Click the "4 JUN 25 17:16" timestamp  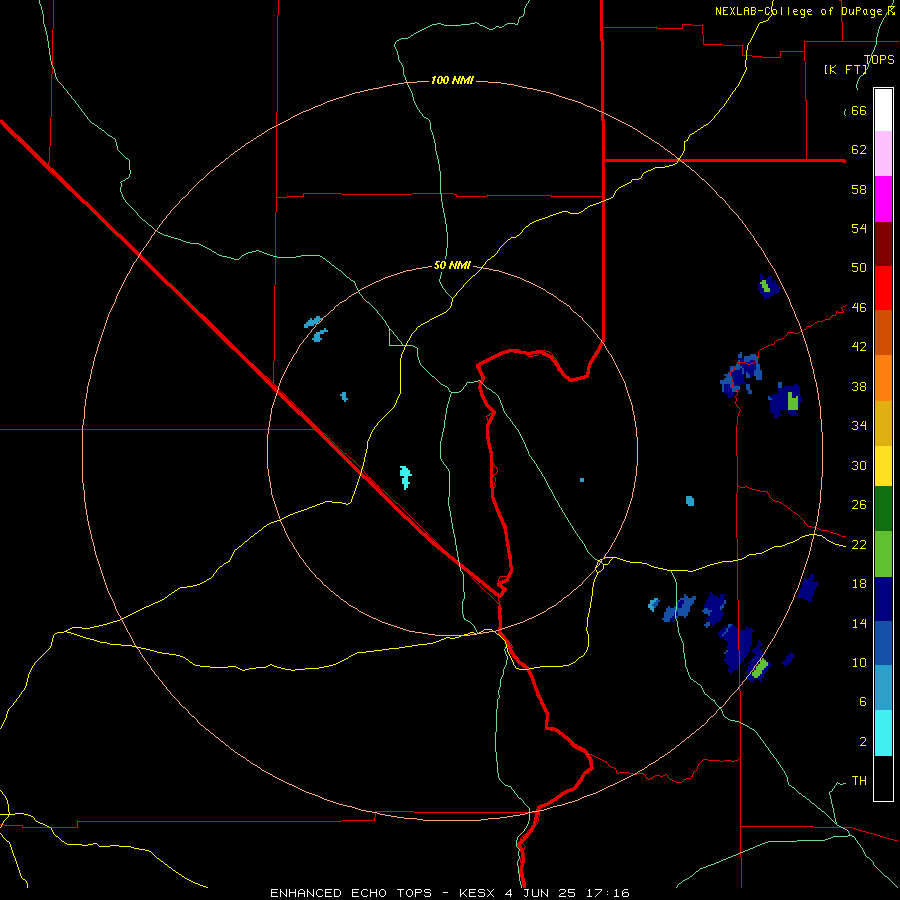coord(567,893)
